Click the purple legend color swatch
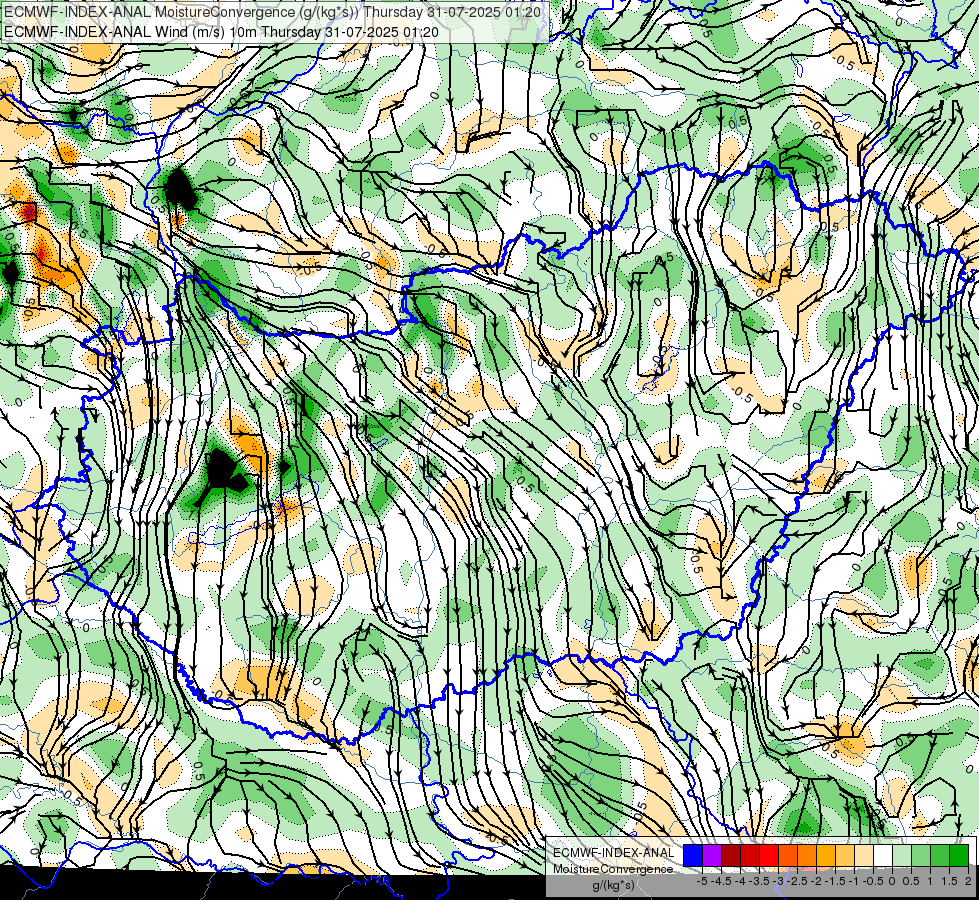This screenshot has height=900, width=979. tap(712, 856)
